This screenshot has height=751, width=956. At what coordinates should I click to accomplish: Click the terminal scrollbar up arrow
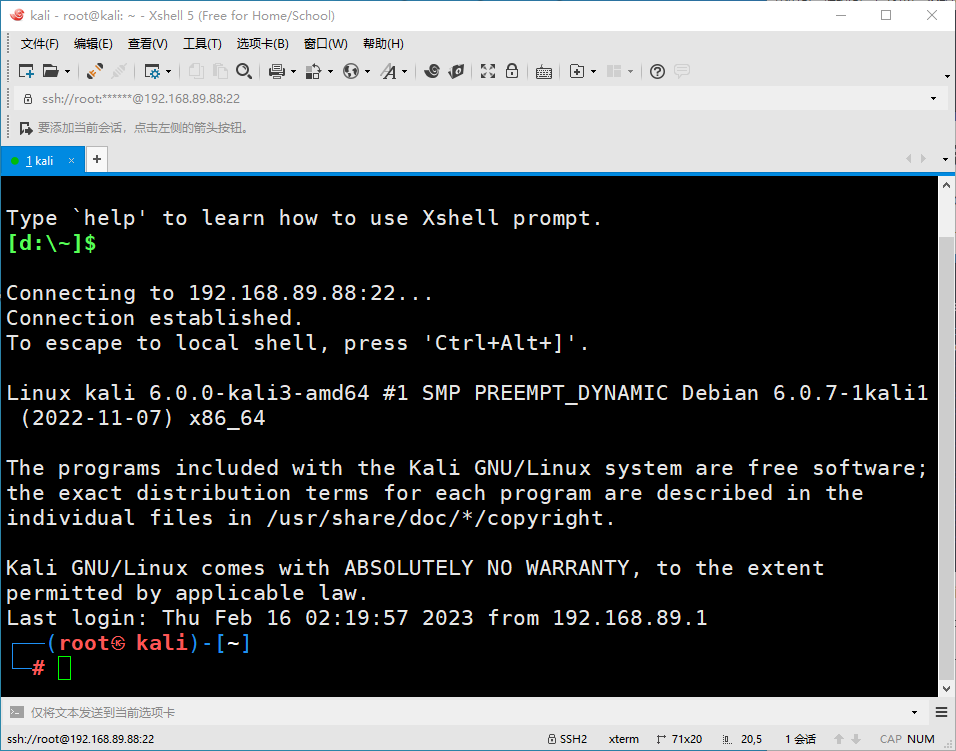(x=946, y=185)
